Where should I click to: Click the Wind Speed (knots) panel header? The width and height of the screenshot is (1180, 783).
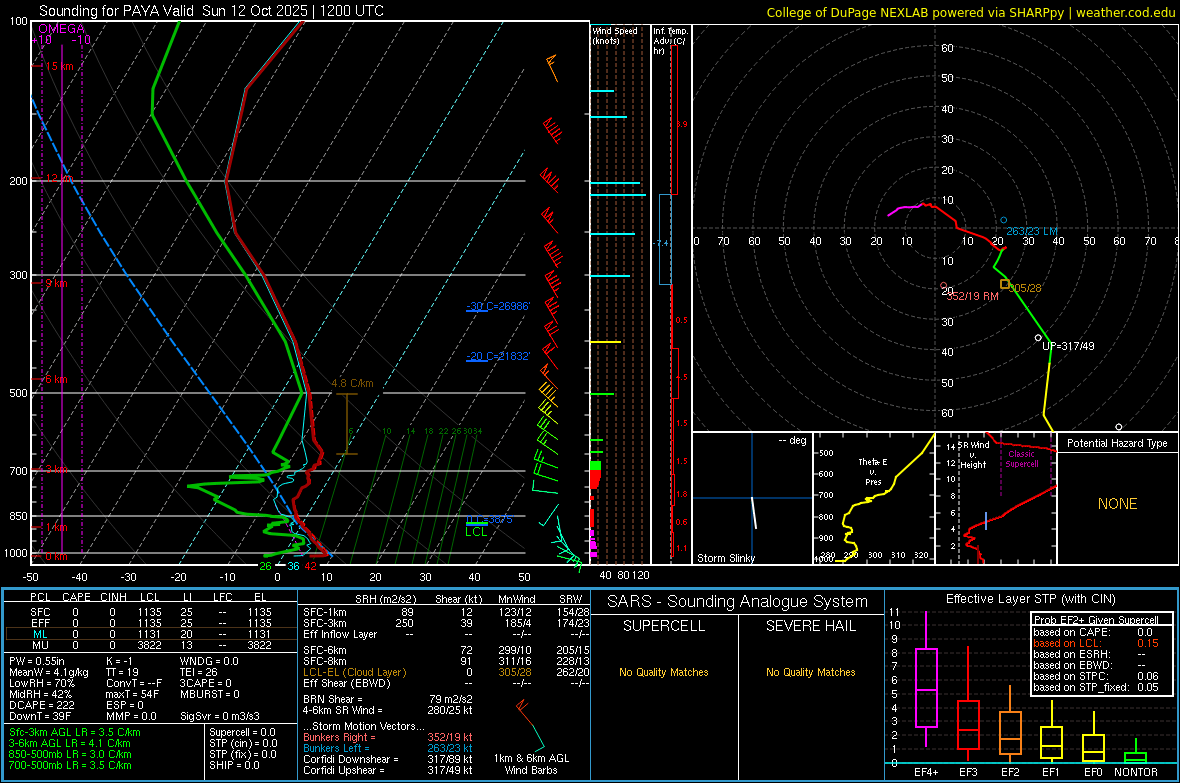tap(614, 35)
